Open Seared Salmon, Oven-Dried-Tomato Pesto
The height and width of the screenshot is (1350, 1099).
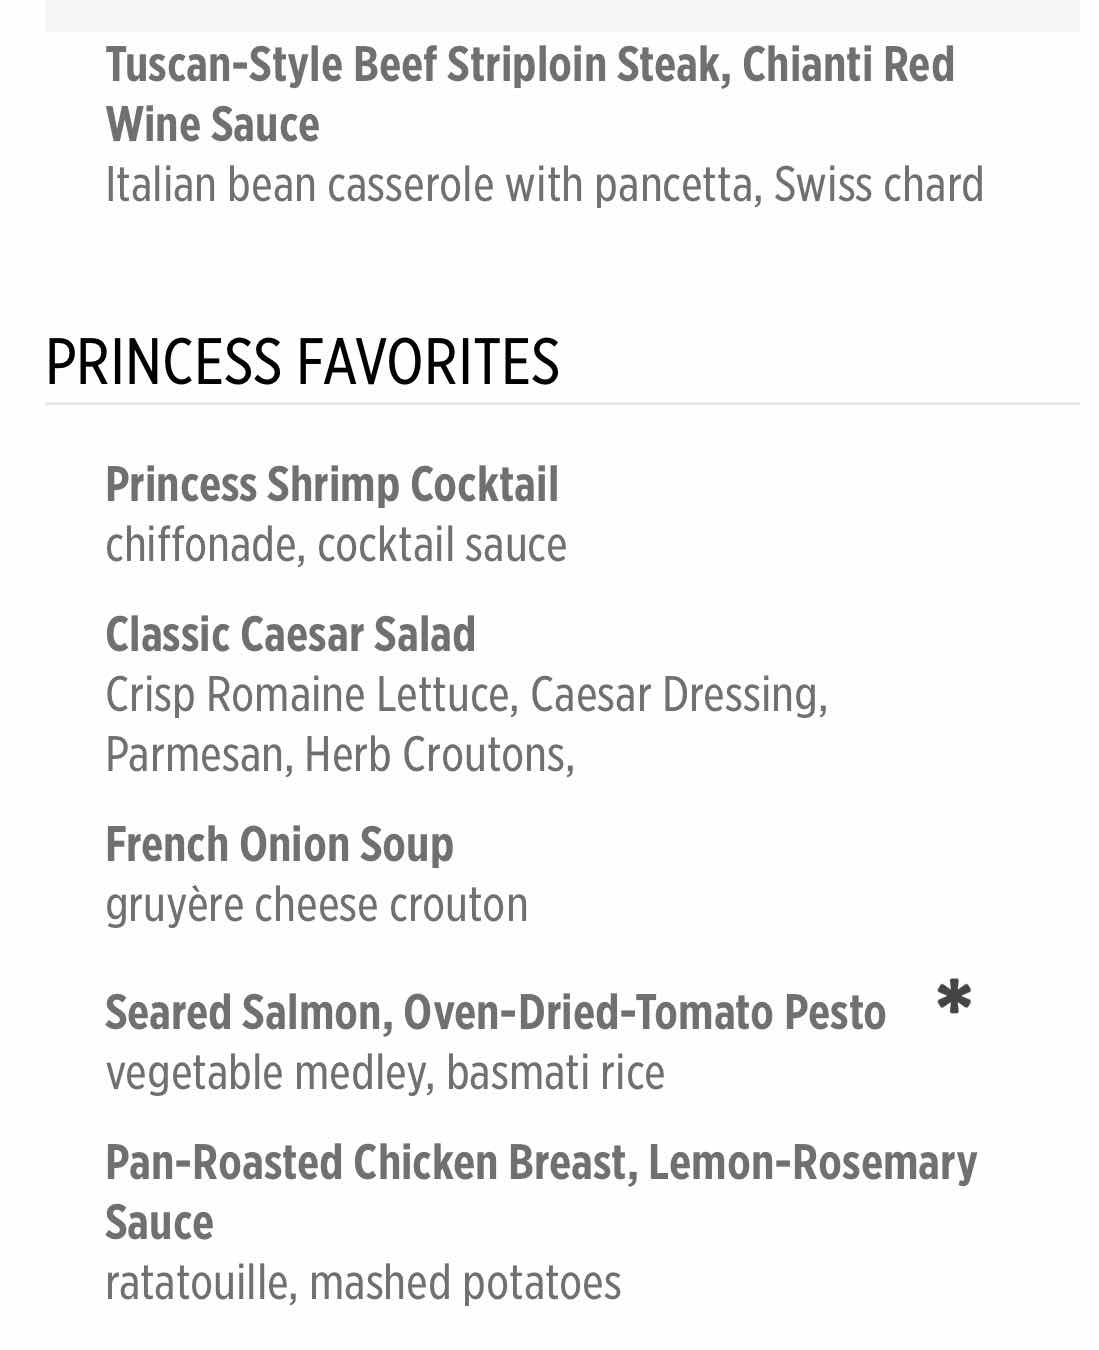pyautogui.click(x=496, y=1012)
